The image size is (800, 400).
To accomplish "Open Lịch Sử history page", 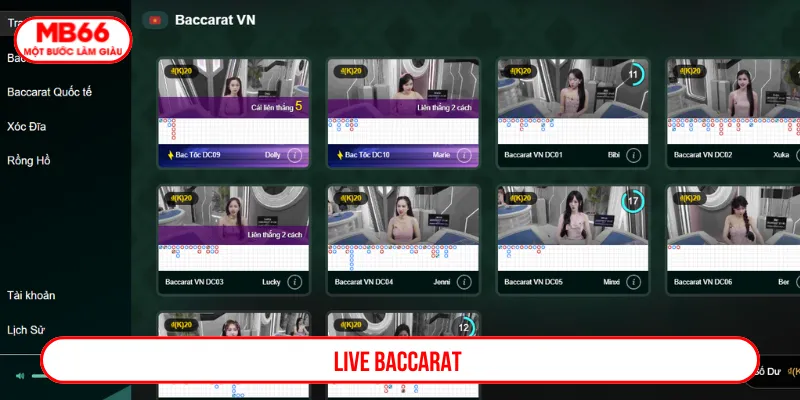I will pos(26,330).
